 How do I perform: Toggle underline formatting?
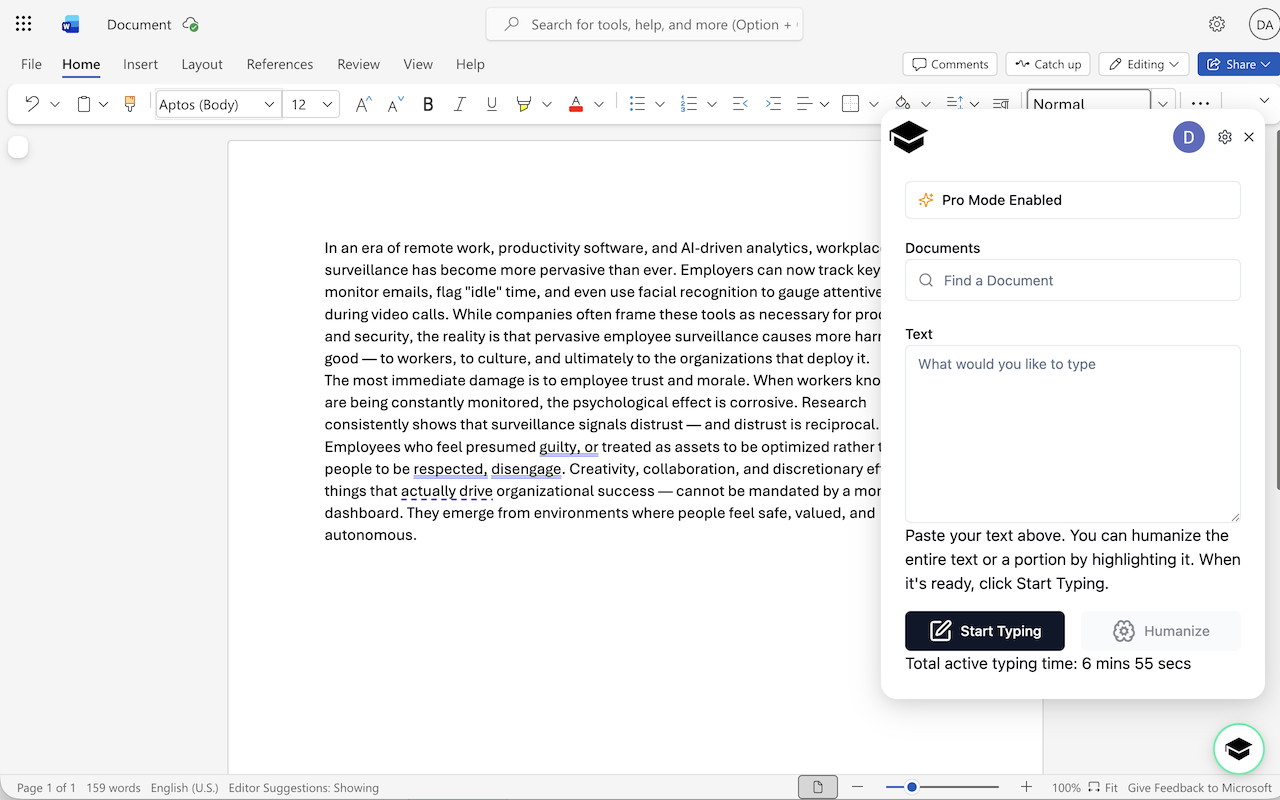(x=491, y=104)
